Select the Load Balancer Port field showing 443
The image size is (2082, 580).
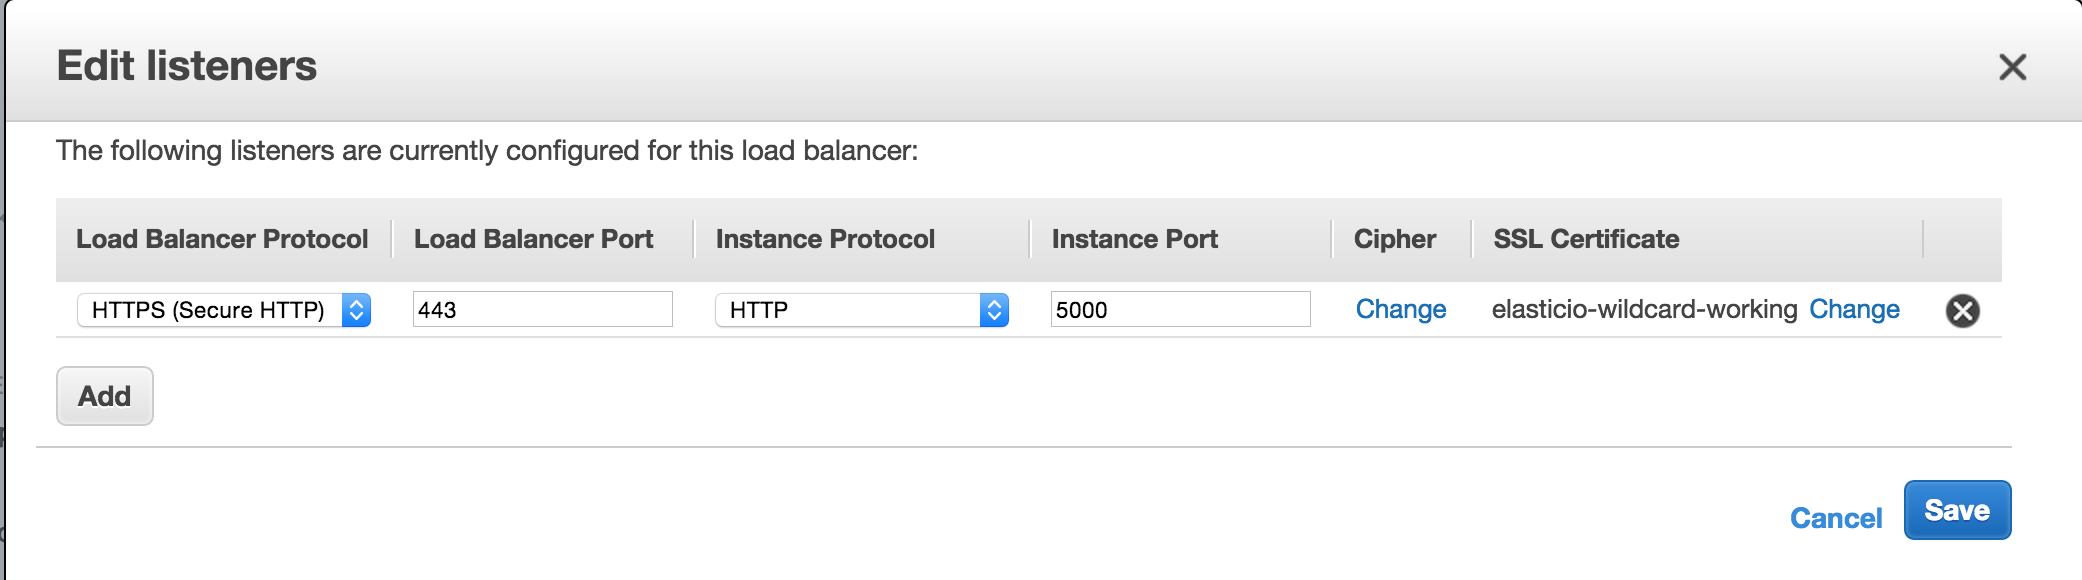pos(543,310)
